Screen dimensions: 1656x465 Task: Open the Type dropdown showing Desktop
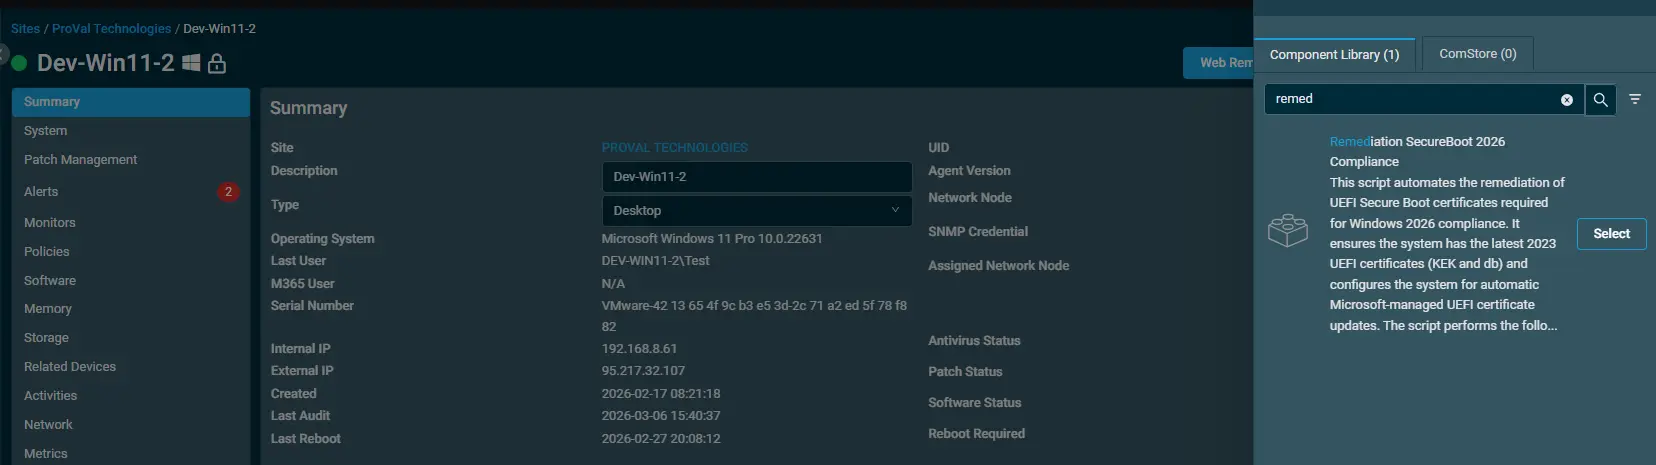coord(756,211)
